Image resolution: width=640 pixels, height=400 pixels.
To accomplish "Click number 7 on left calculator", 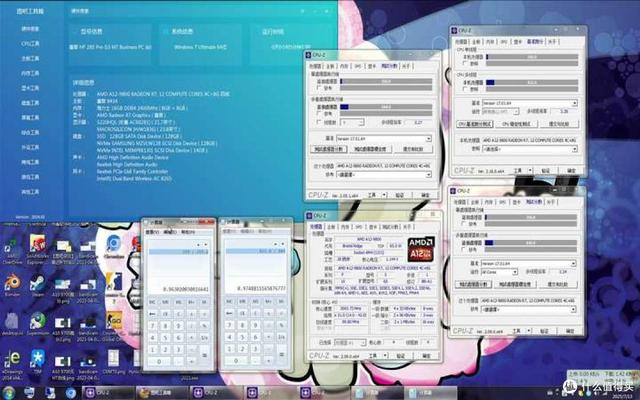I will 152,326.
